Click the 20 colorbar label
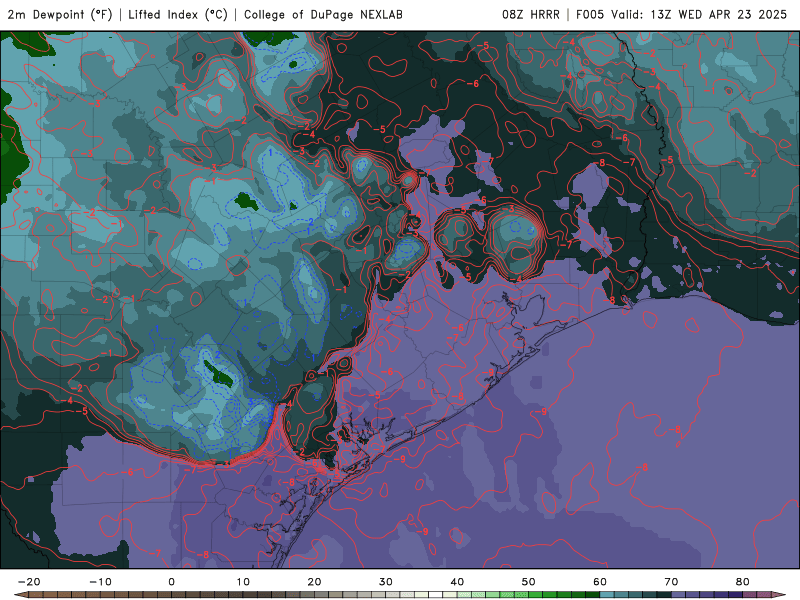The height and width of the screenshot is (600, 800). (x=314, y=582)
